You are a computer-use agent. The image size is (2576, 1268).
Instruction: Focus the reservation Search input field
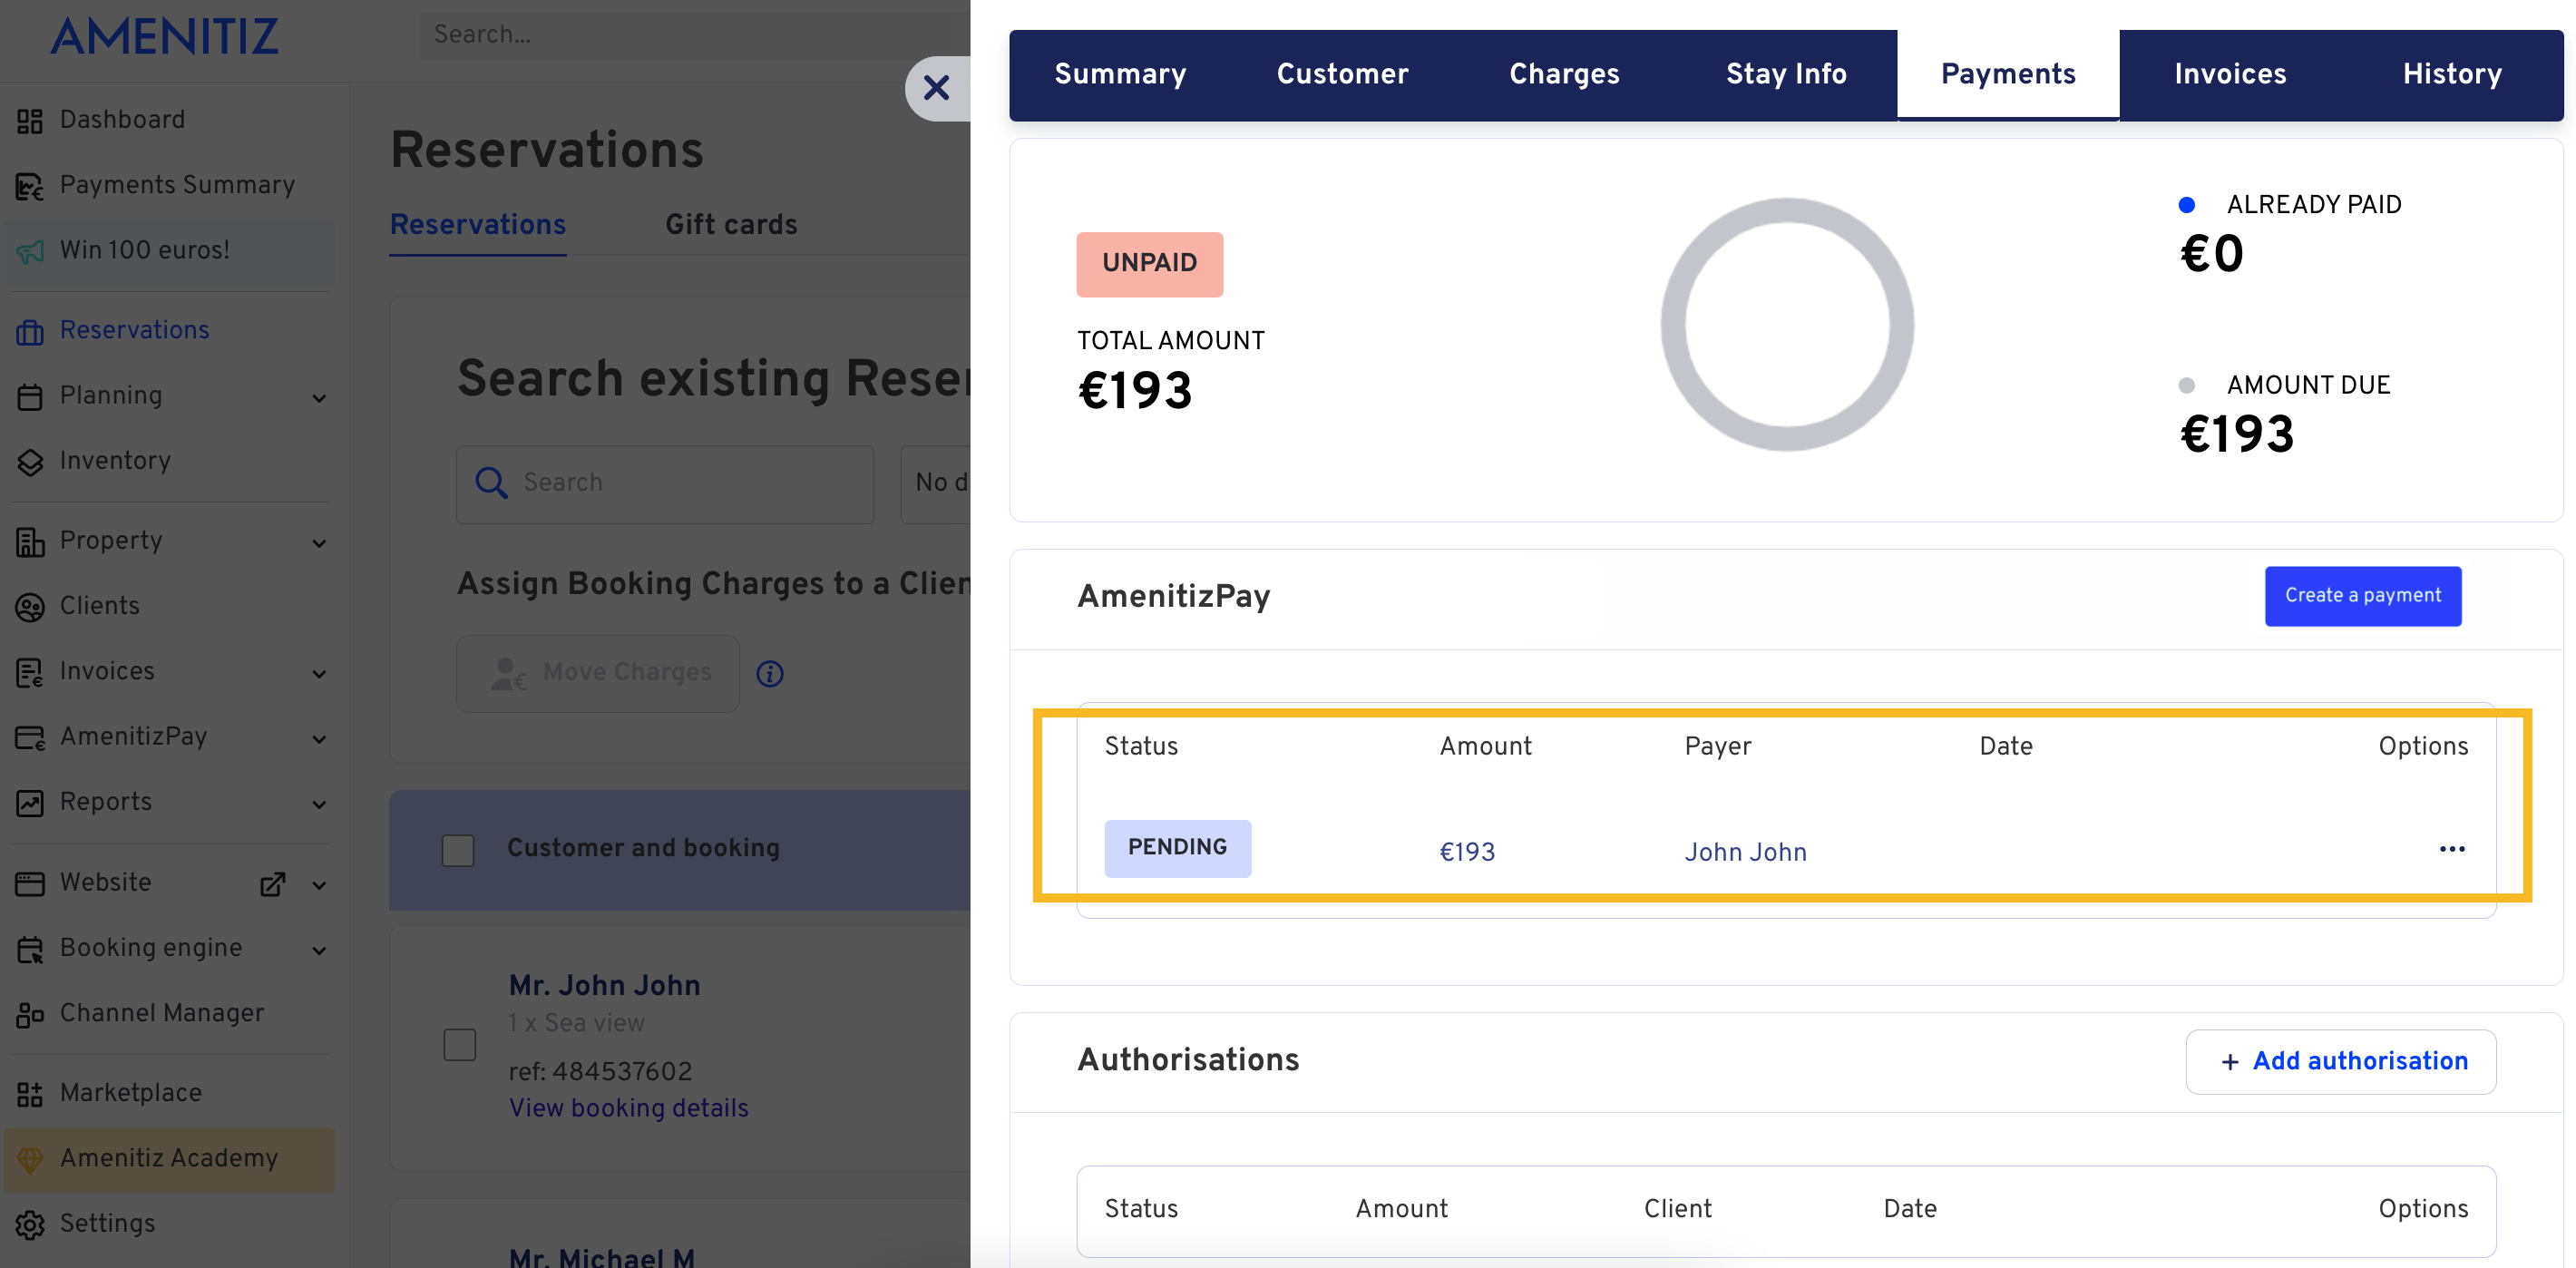pos(665,484)
